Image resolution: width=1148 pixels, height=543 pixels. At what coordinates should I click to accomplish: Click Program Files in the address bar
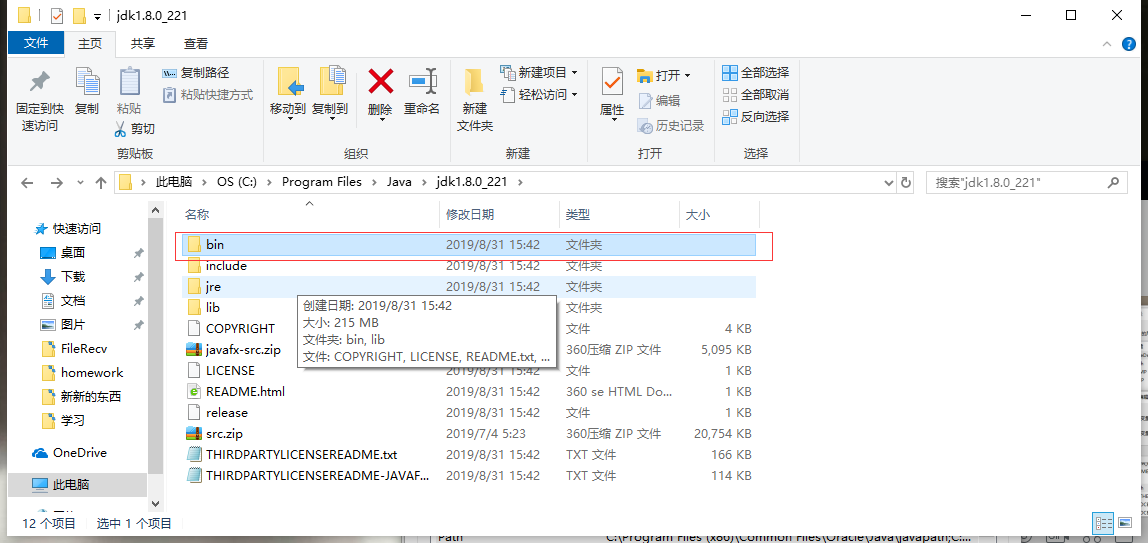tap(321, 182)
